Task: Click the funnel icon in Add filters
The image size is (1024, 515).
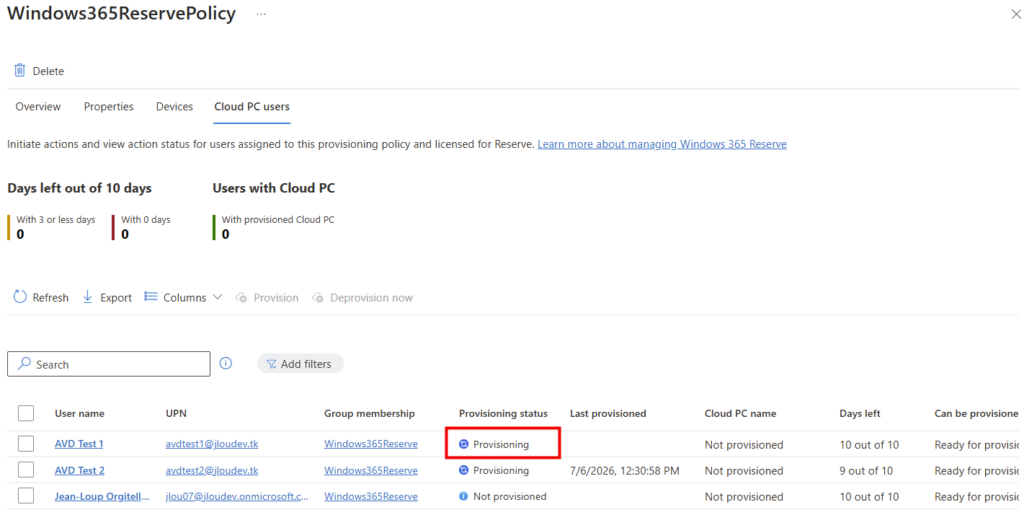Action: 271,364
